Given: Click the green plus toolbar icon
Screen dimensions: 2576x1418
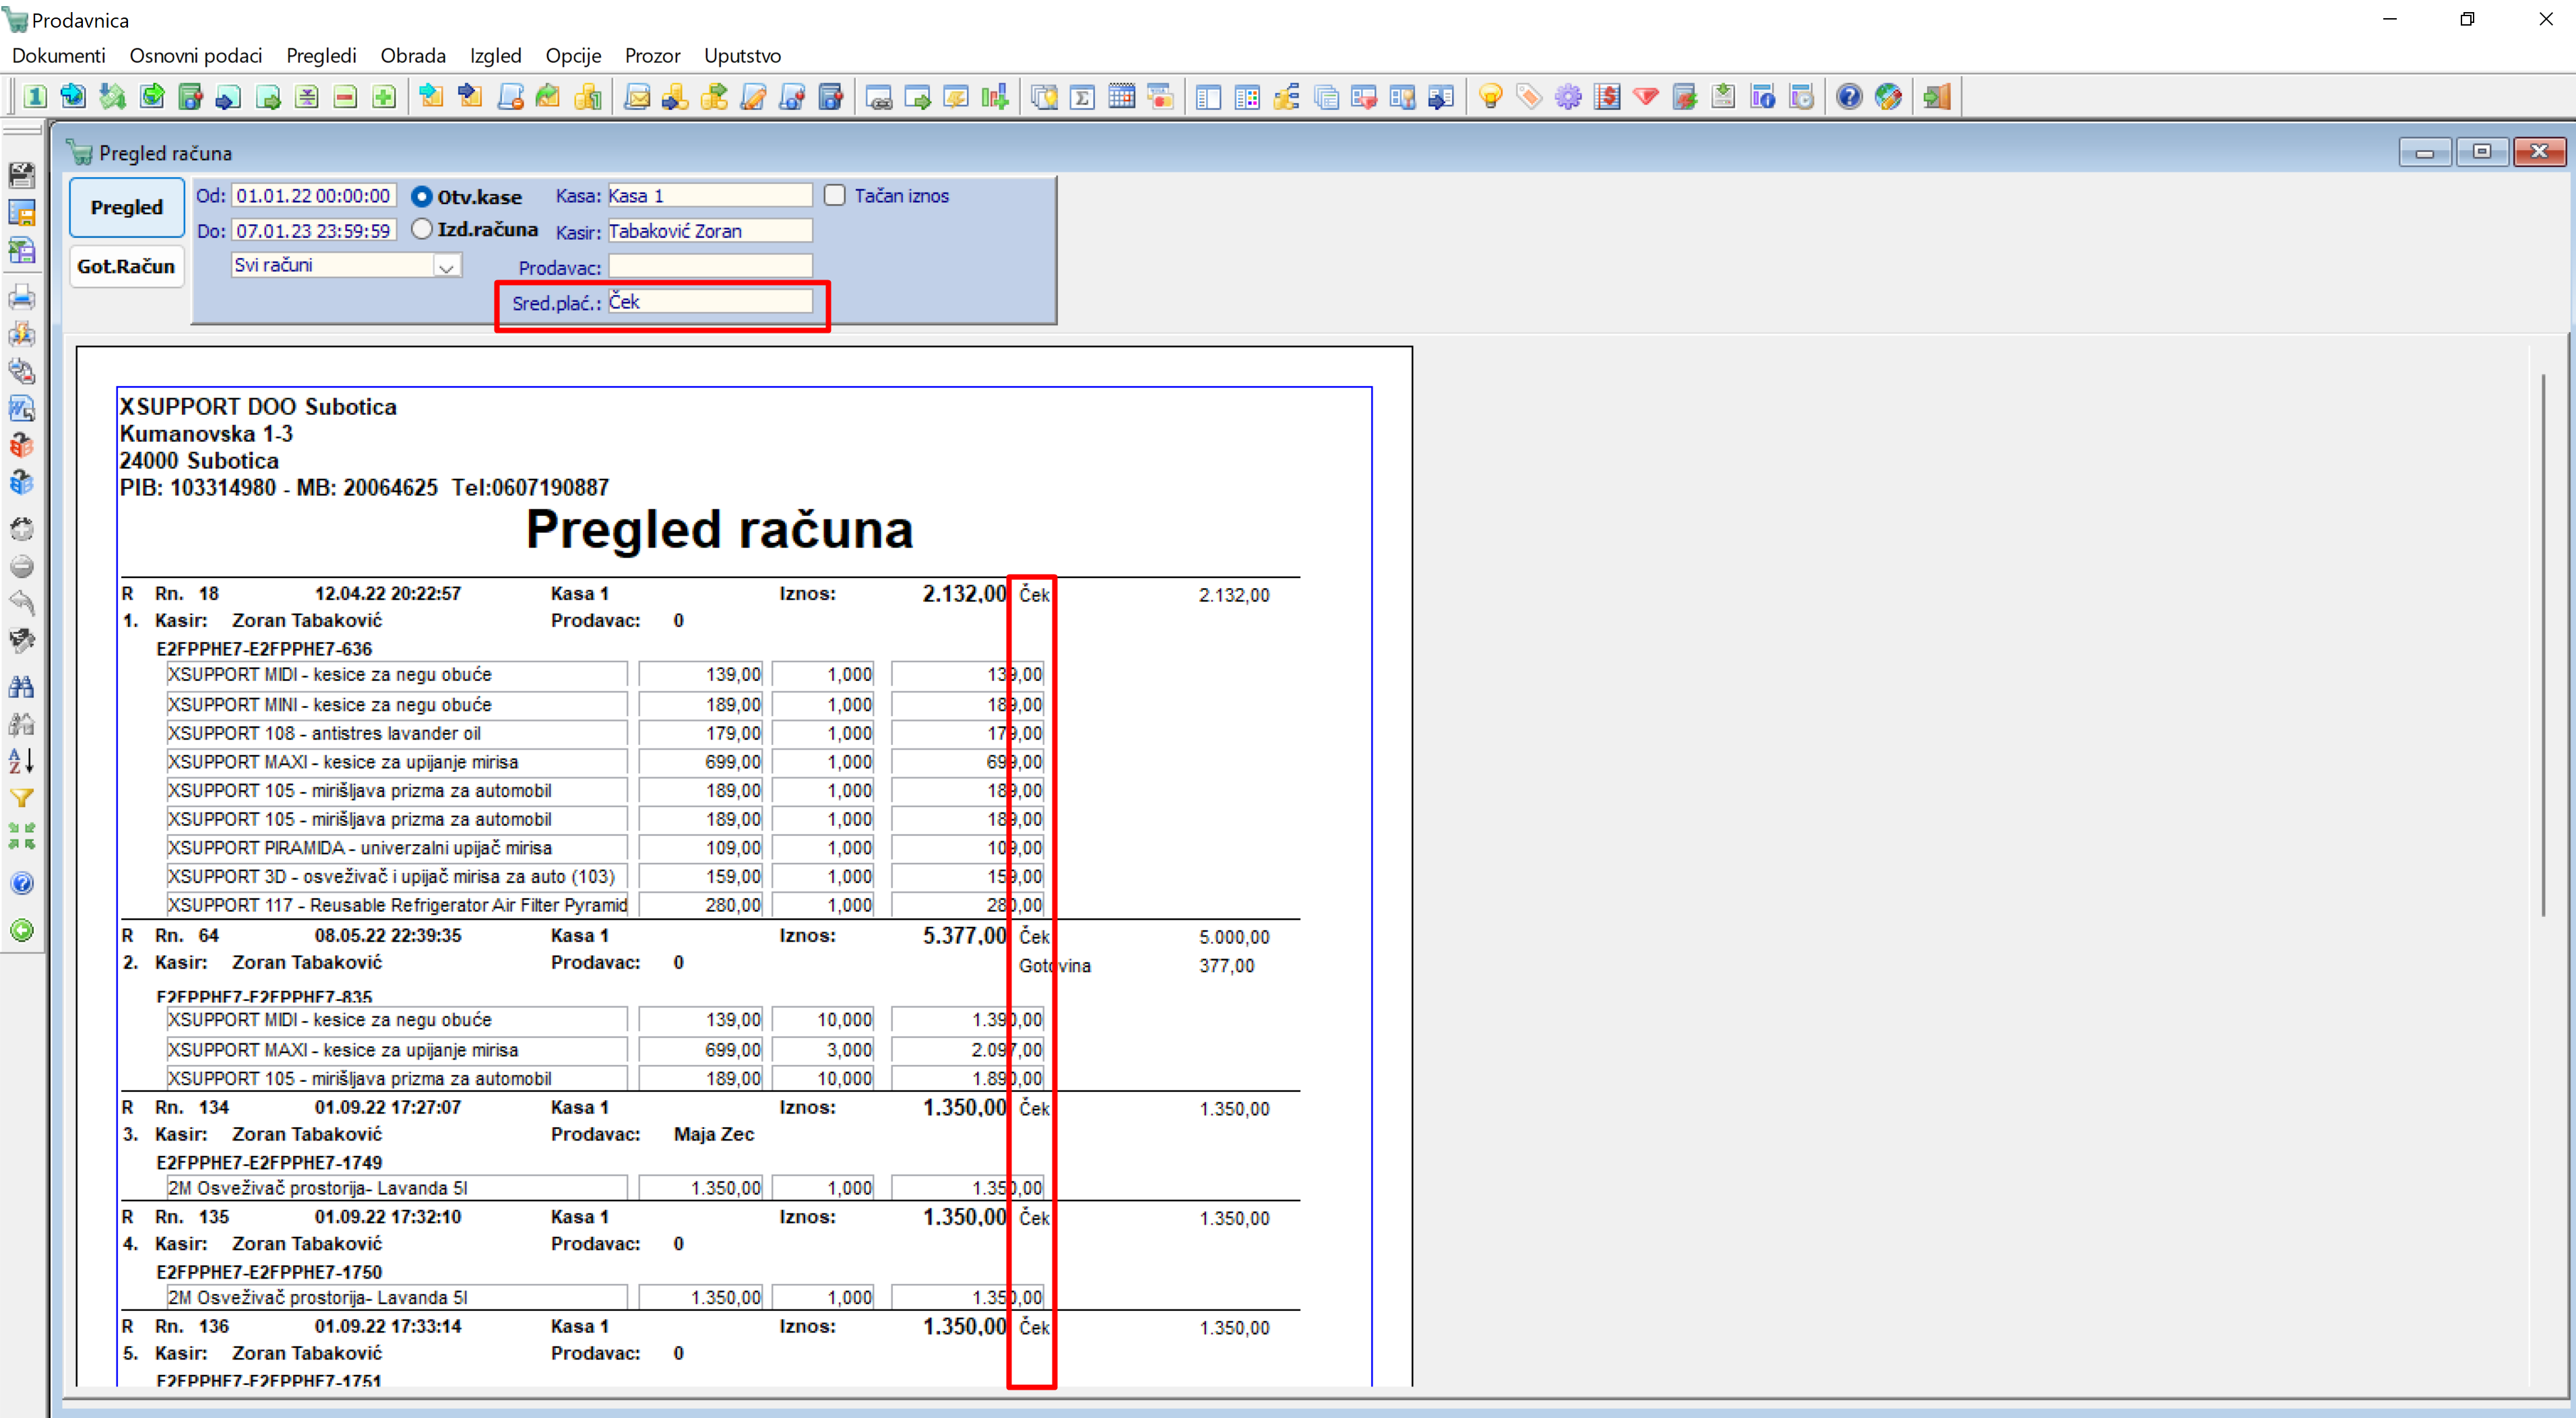Looking at the screenshot, I should point(384,97).
